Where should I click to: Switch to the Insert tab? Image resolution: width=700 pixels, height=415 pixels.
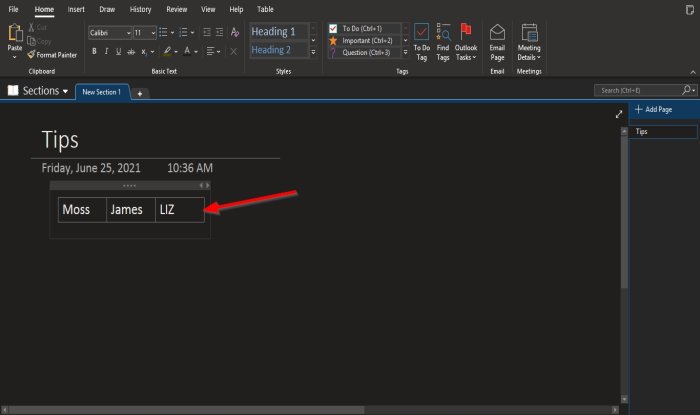click(x=76, y=9)
